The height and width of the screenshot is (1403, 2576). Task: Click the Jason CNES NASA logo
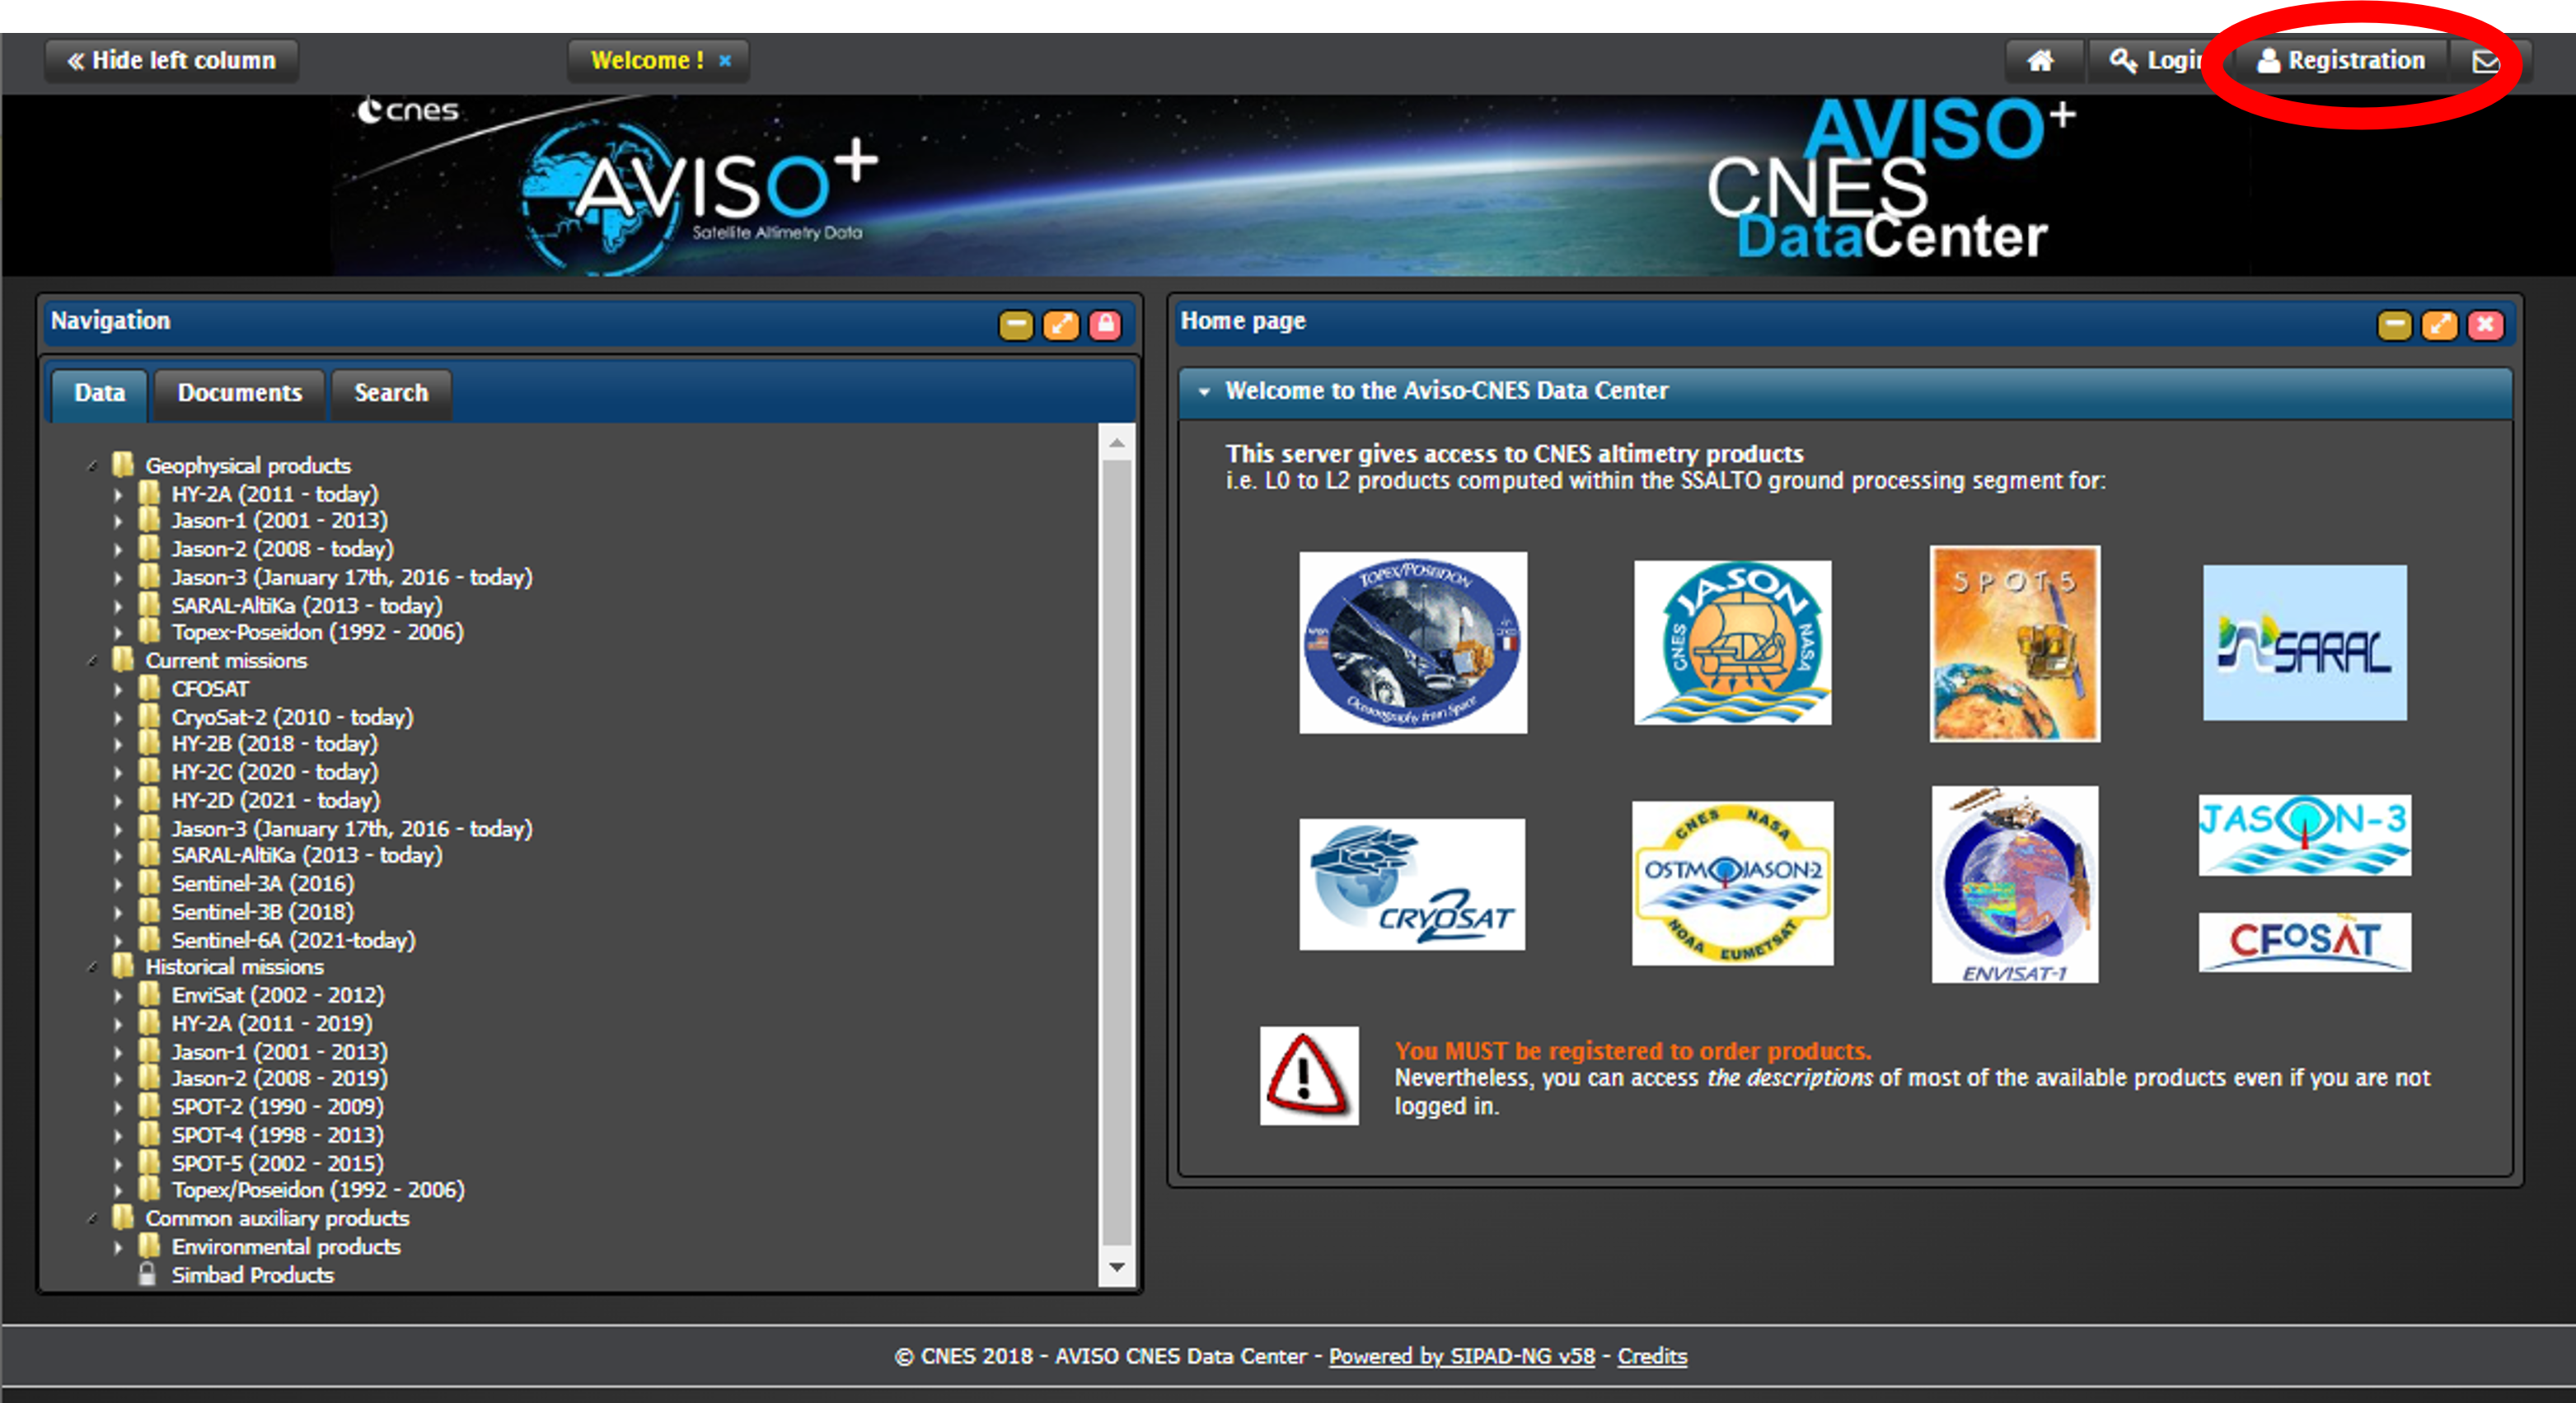(1733, 643)
